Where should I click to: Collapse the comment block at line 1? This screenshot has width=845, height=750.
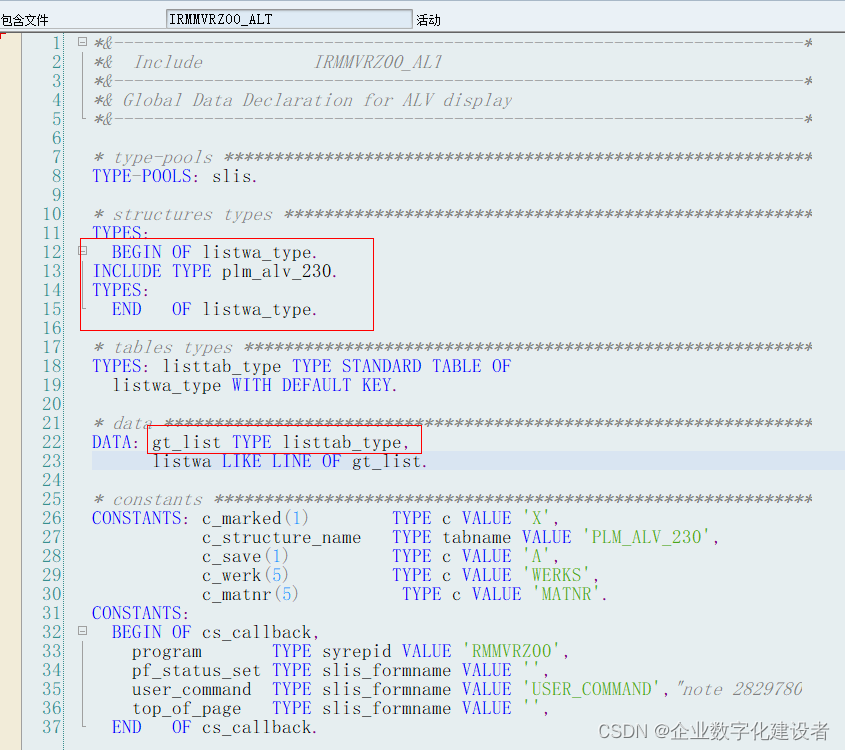tap(83, 42)
